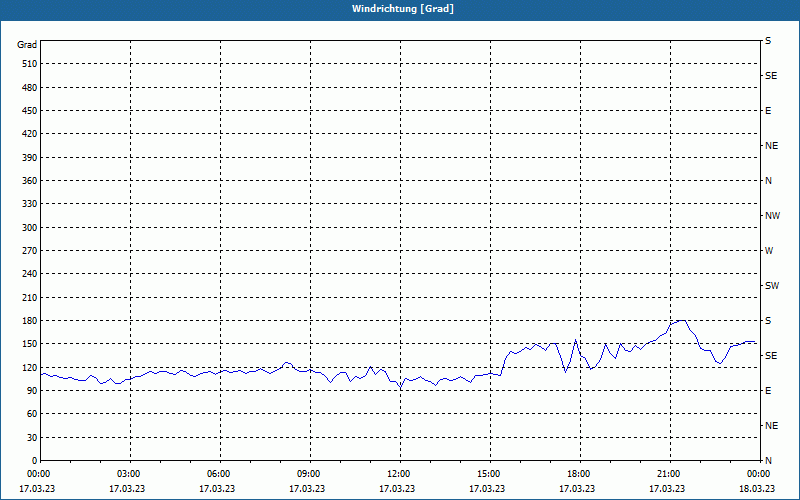800x500 pixels.
Task: Click the 480 value on the degree axis
Action: (30, 87)
